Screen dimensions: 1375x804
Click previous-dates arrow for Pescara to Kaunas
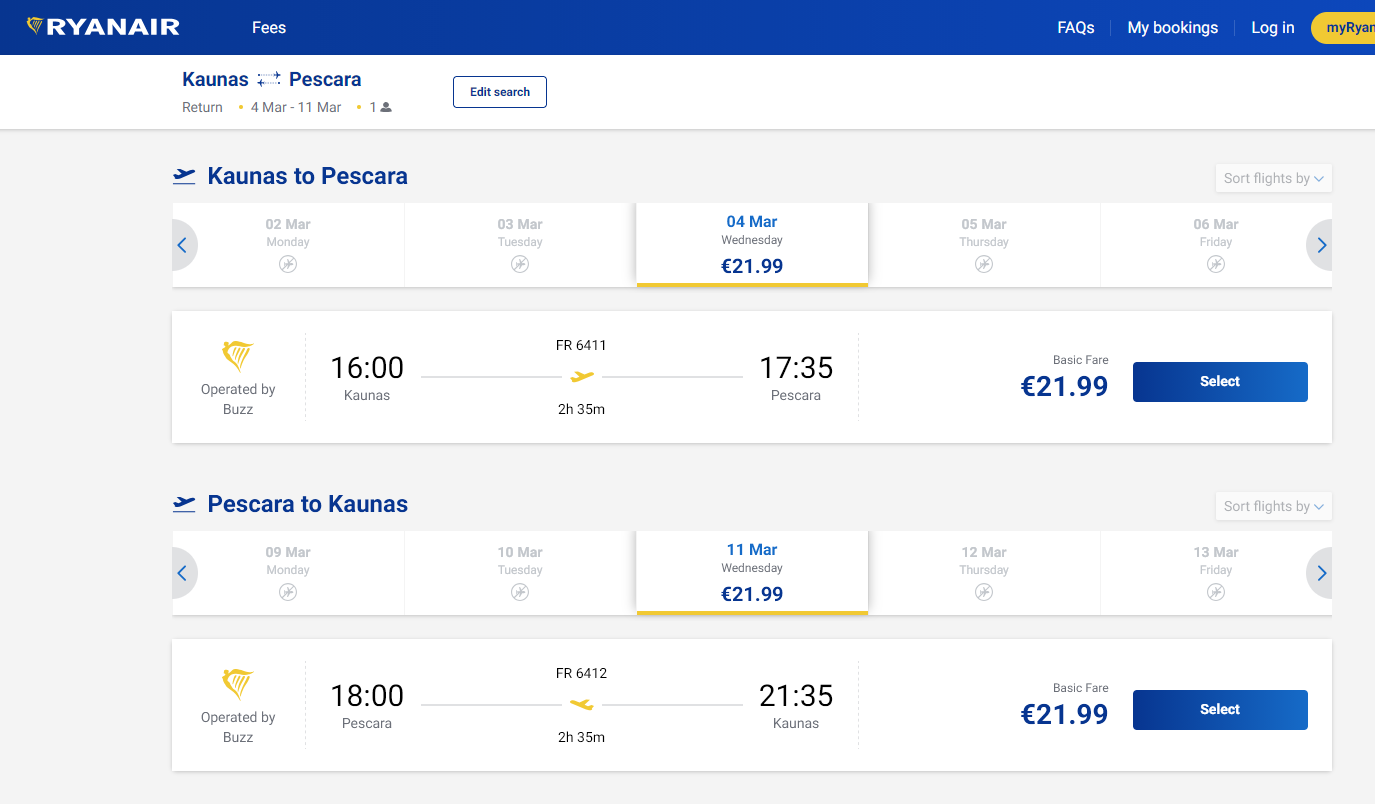pyautogui.click(x=183, y=573)
